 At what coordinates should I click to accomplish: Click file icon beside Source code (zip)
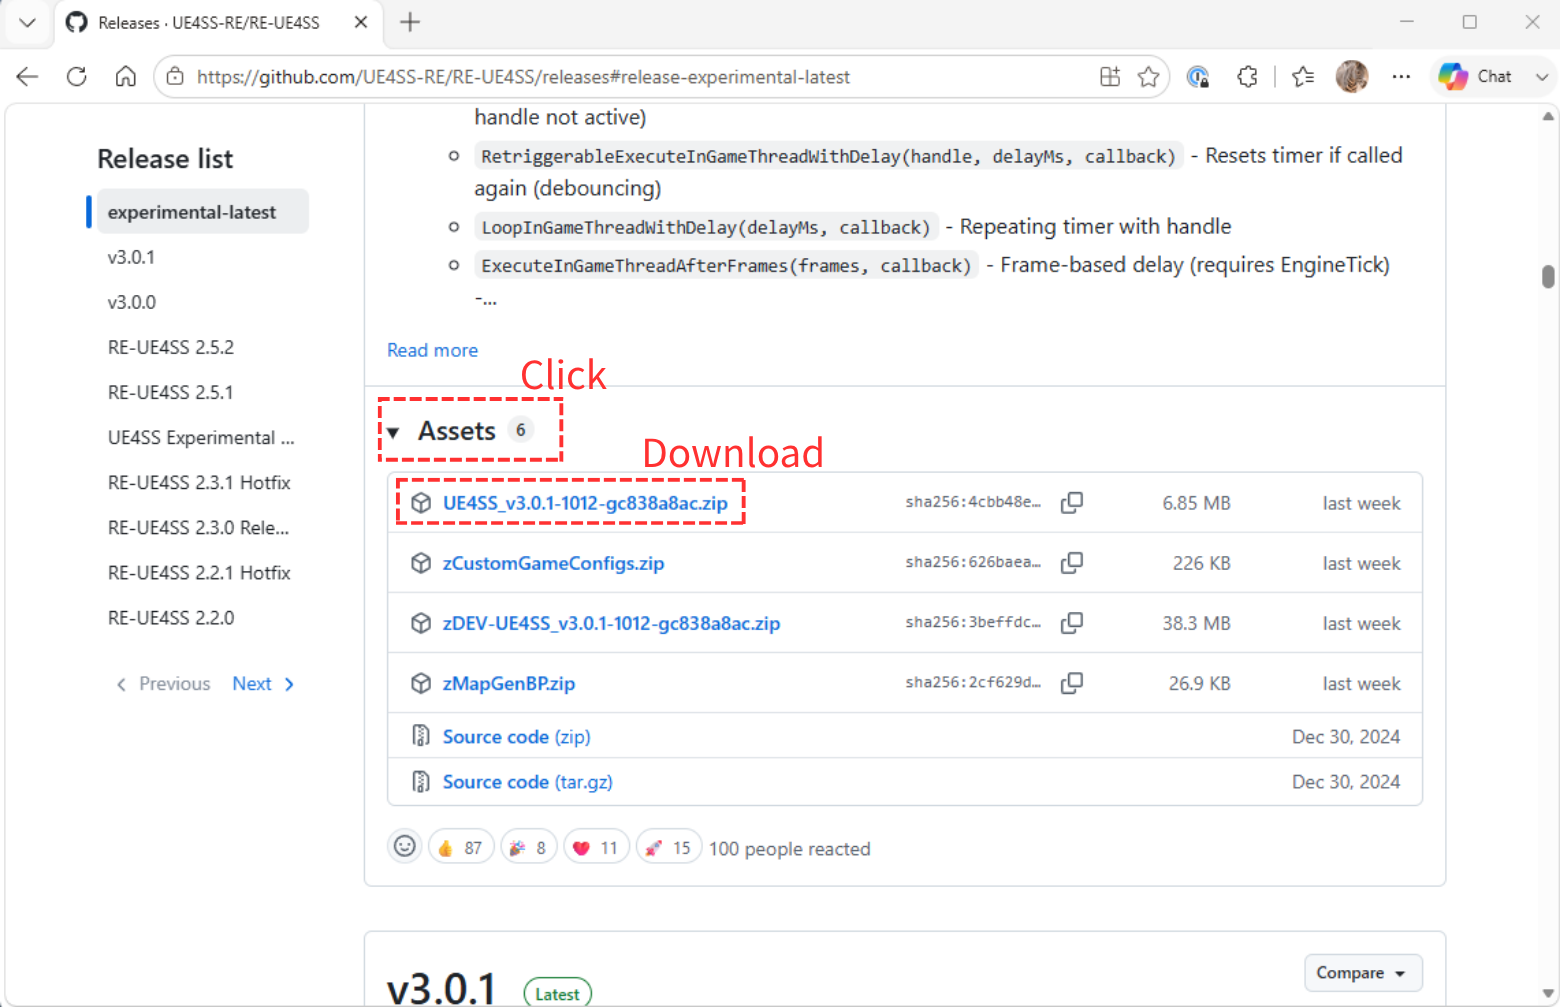pos(421,736)
